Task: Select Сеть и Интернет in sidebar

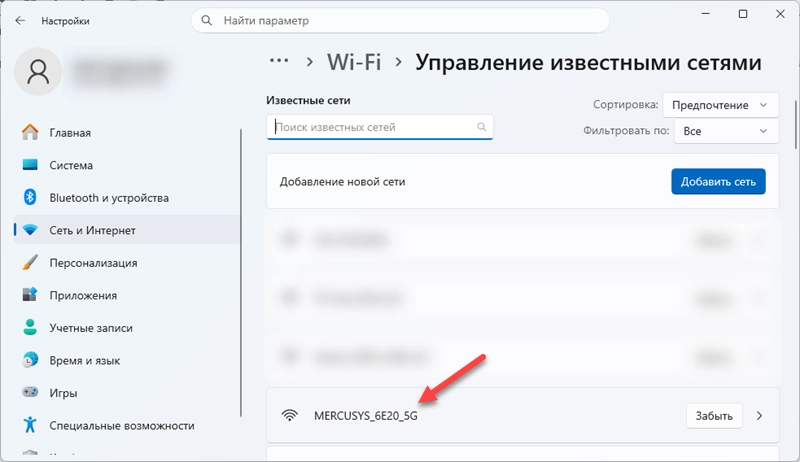Action: (x=127, y=230)
